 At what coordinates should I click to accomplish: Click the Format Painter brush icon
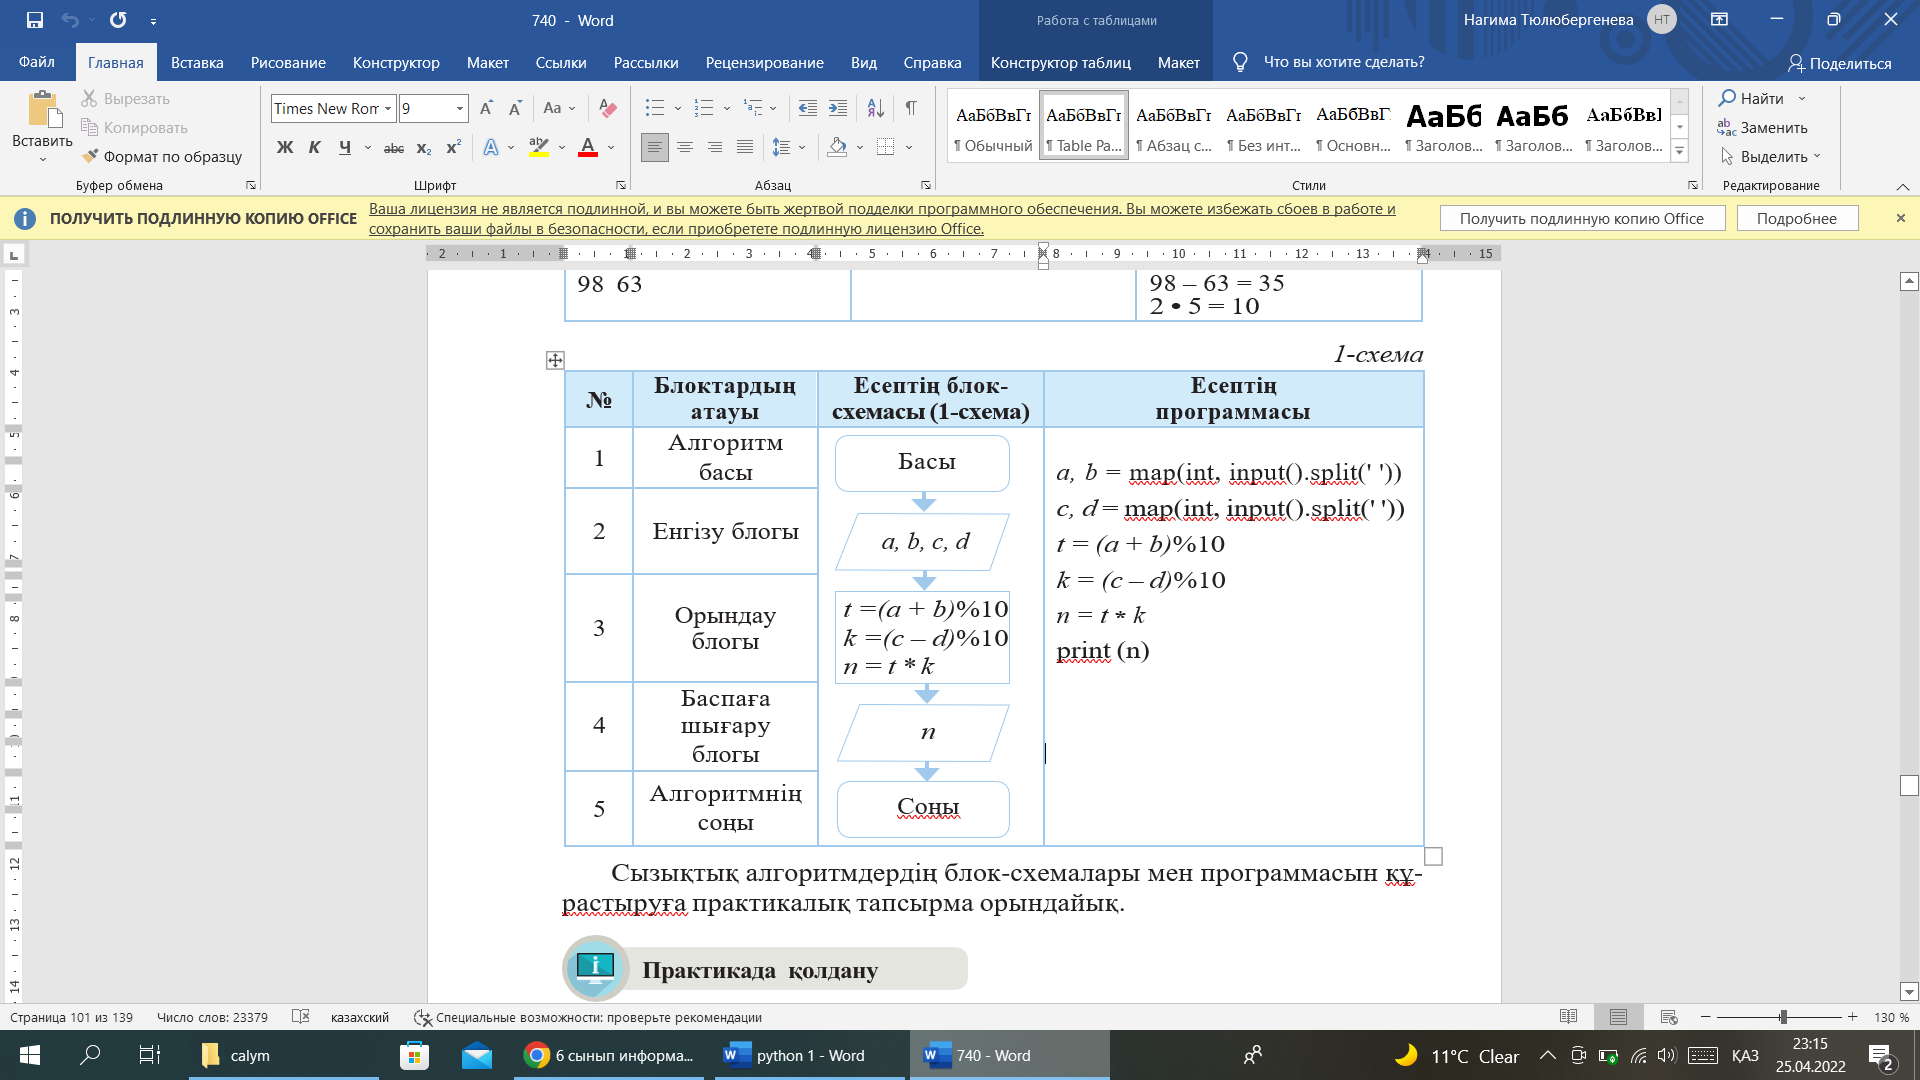point(90,156)
